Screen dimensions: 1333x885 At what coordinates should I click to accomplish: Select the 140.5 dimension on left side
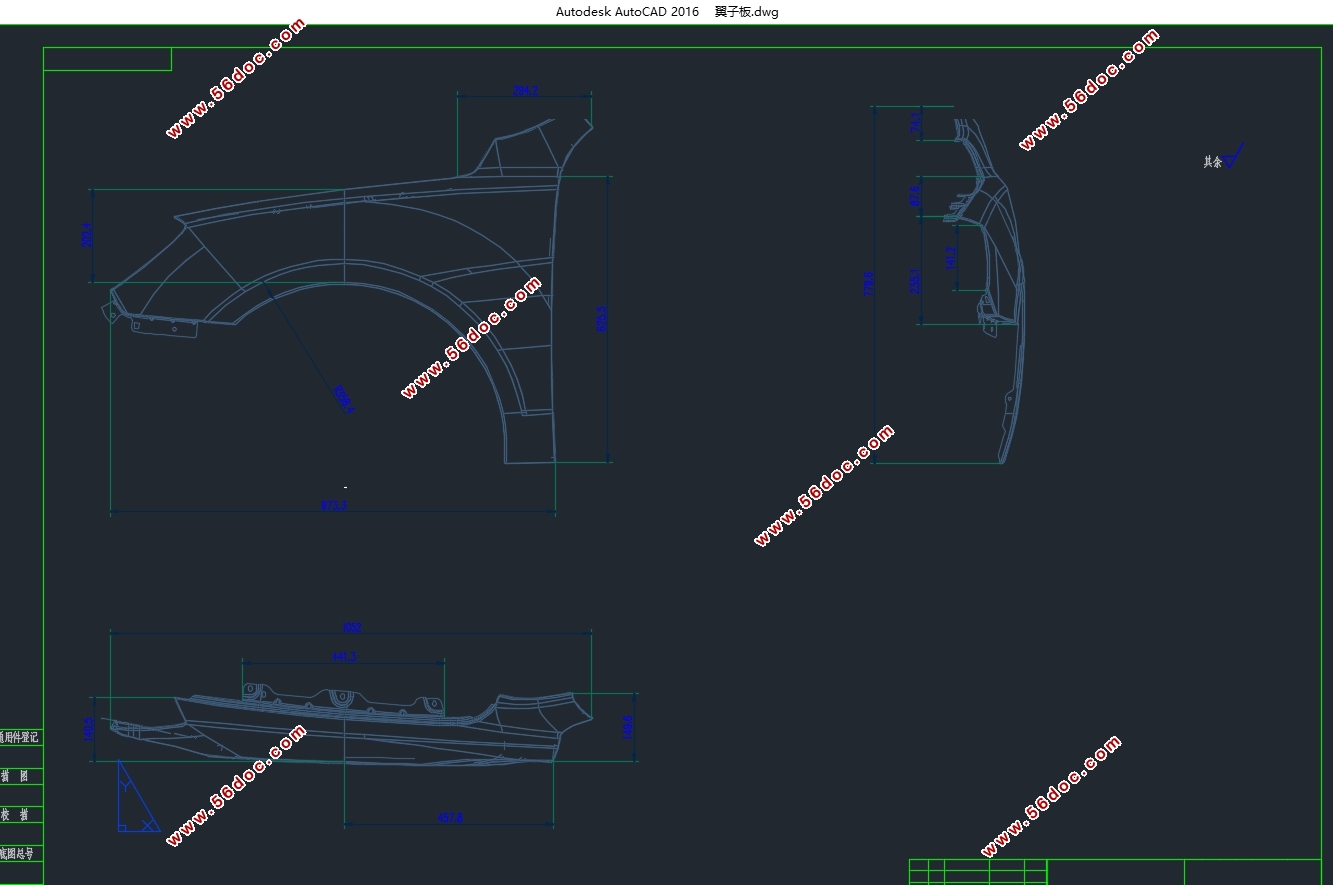point(88,729)
